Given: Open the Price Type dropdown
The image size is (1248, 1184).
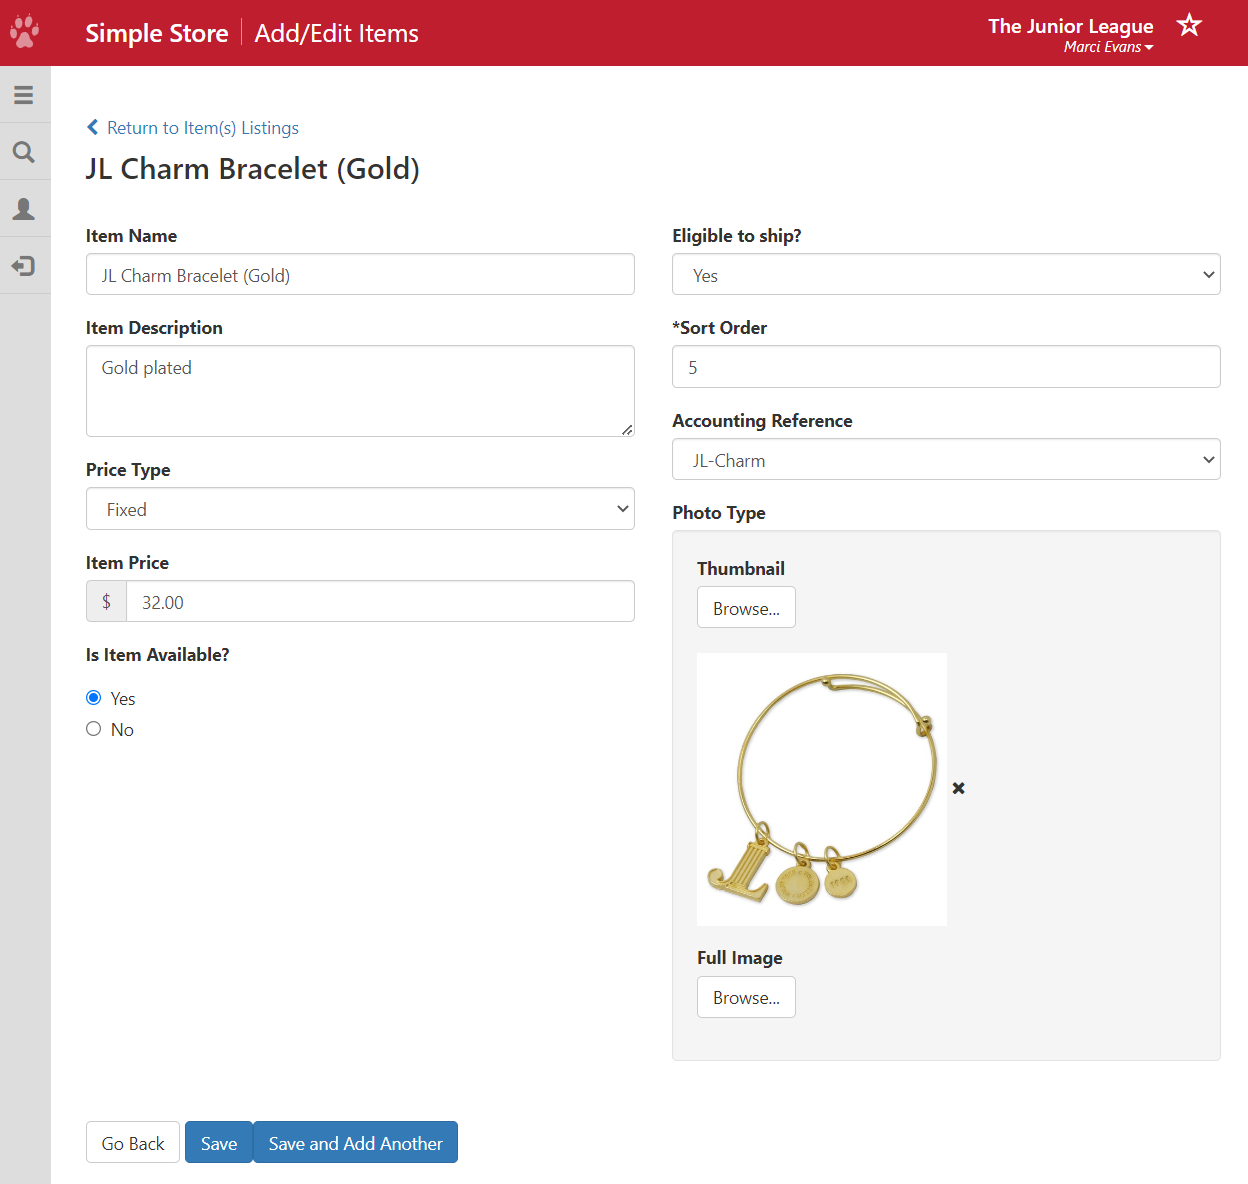Looking at the screenshot, I should click(360, 509).
